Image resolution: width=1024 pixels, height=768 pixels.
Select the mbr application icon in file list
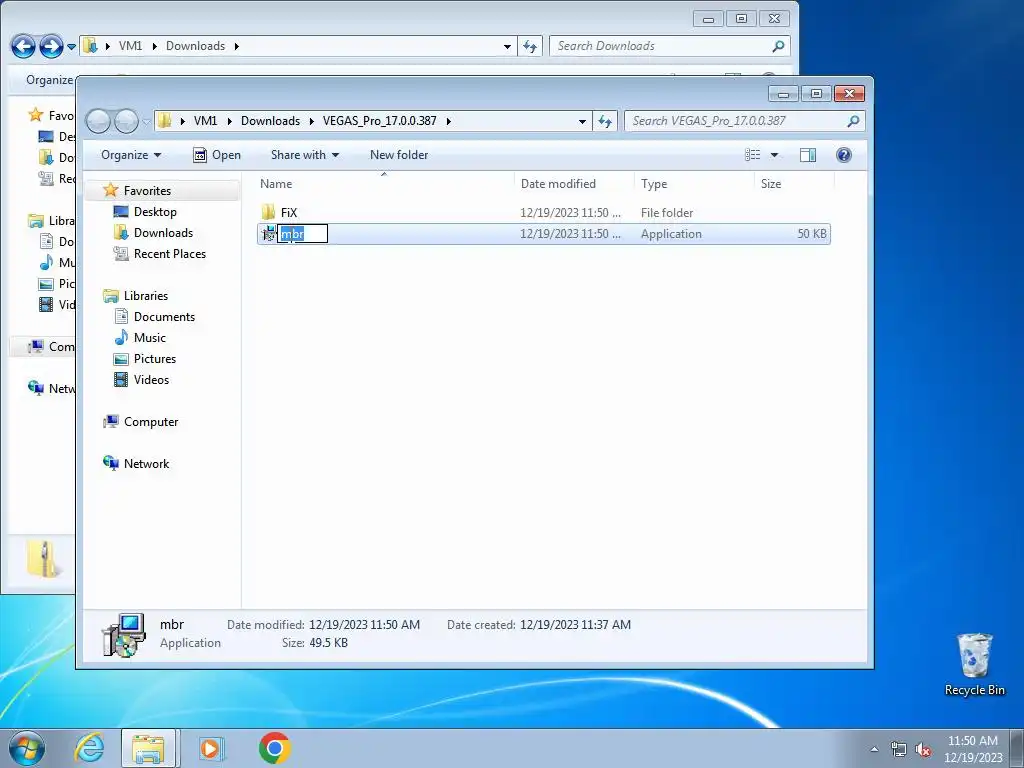point(268,234)
